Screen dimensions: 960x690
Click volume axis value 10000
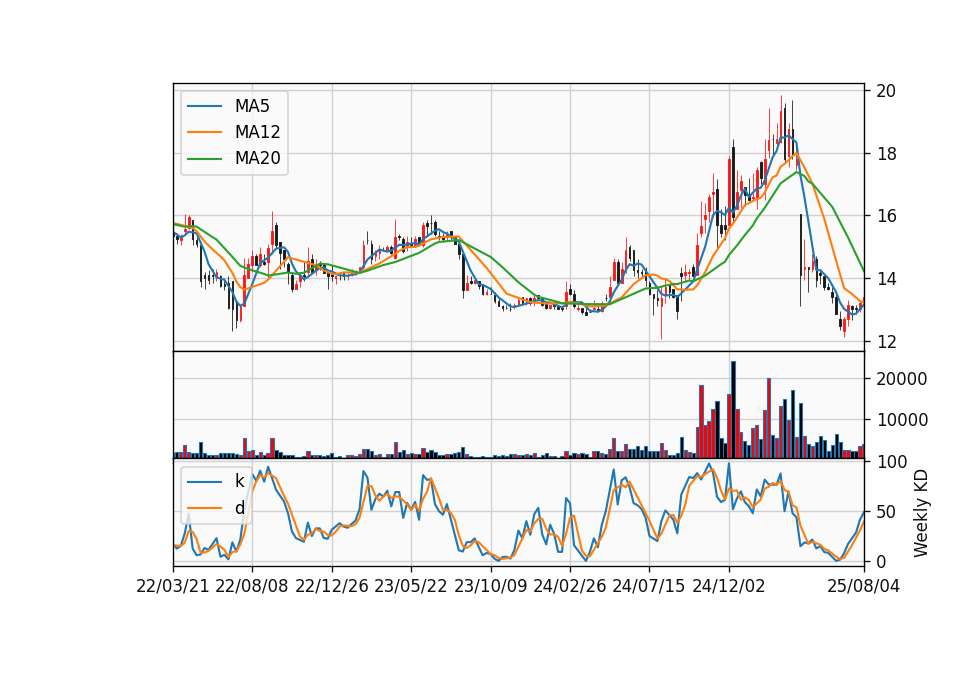[902, 420]
